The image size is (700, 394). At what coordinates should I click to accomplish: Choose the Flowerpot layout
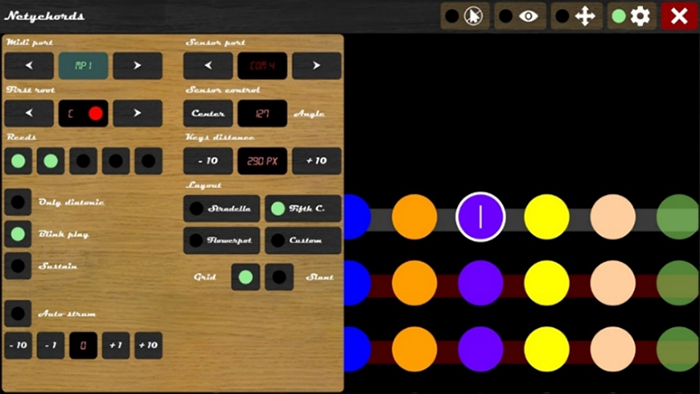pos(221,241)
